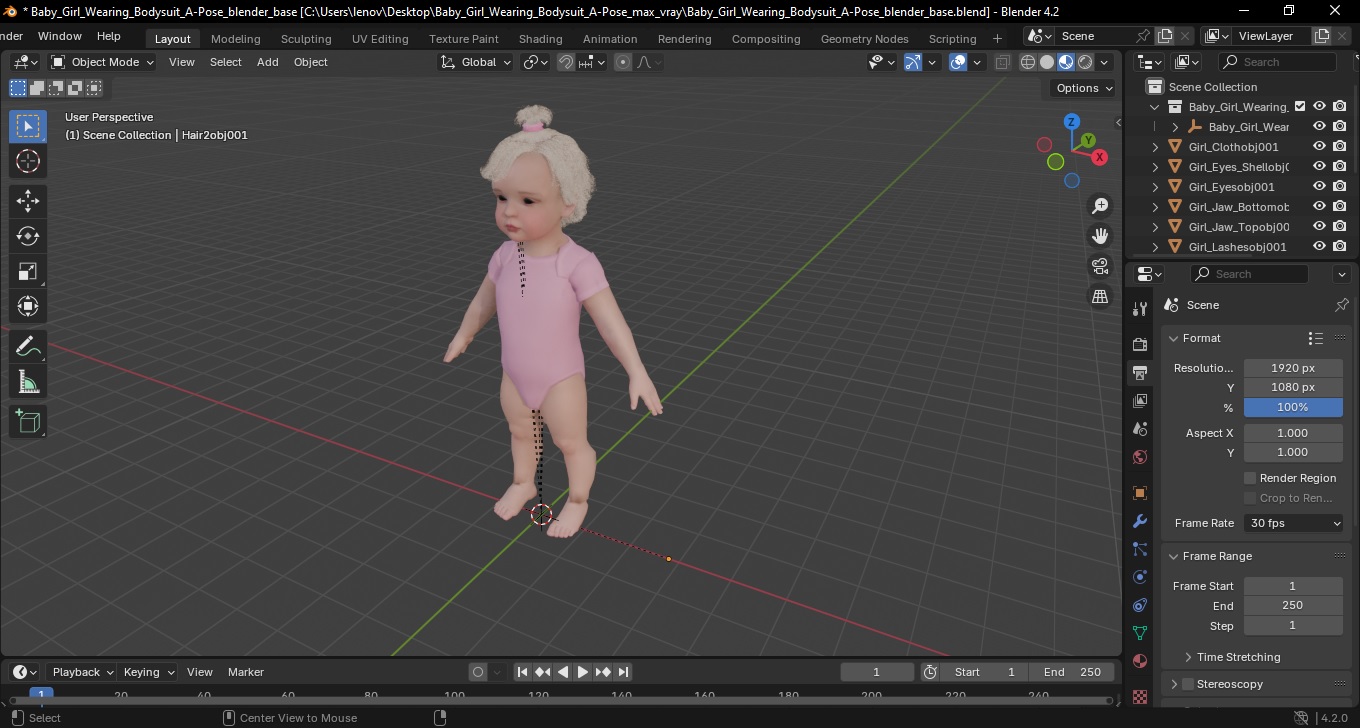The height and width of the screenshot is (728, 1360).
Task: Open the Output properties tab
Action: click(1140, 373)
